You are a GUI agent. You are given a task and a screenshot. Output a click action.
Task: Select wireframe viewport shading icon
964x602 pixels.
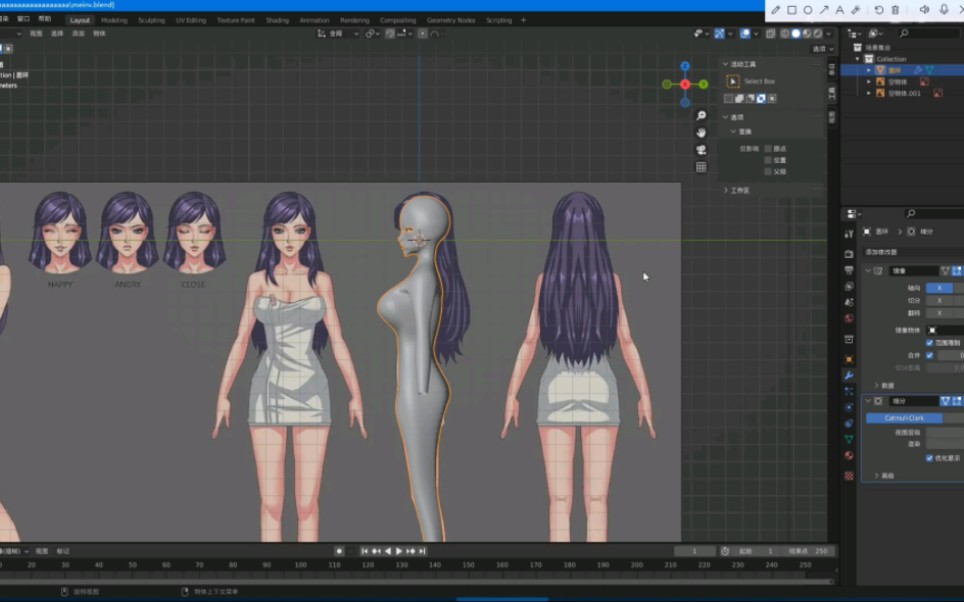[x=783, y=33]
